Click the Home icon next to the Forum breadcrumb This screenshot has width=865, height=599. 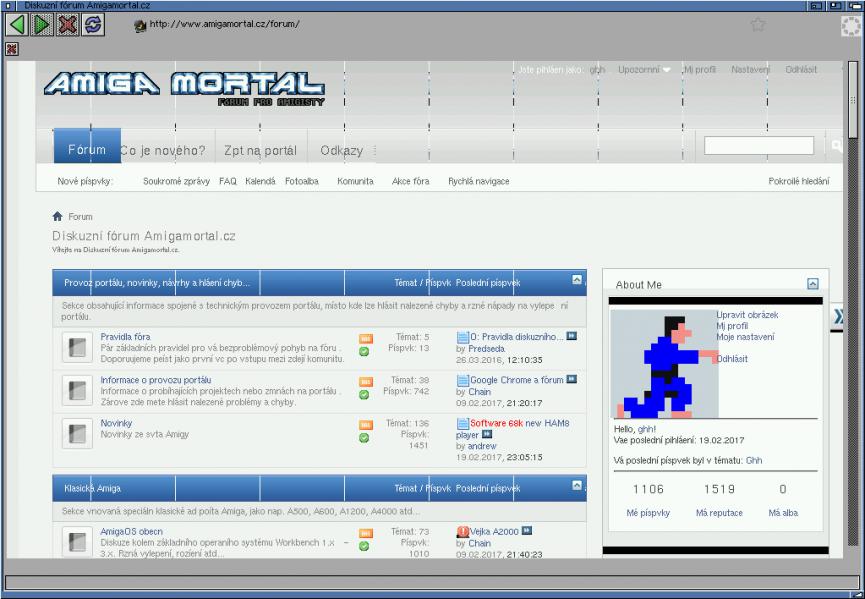[x=58, y=216]
